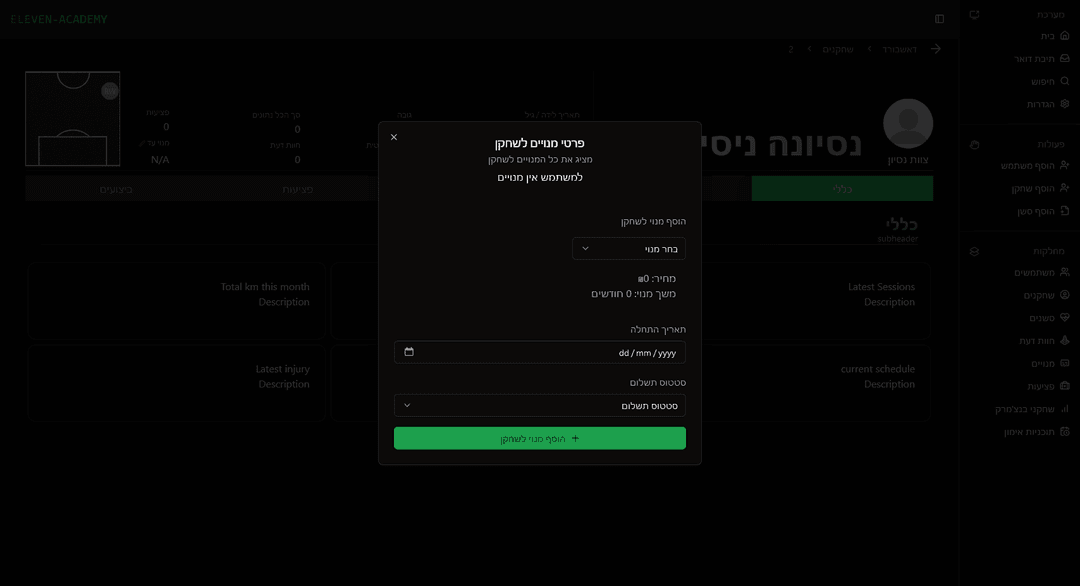Click the green הוסף מנוי לשחקן button

540,438
